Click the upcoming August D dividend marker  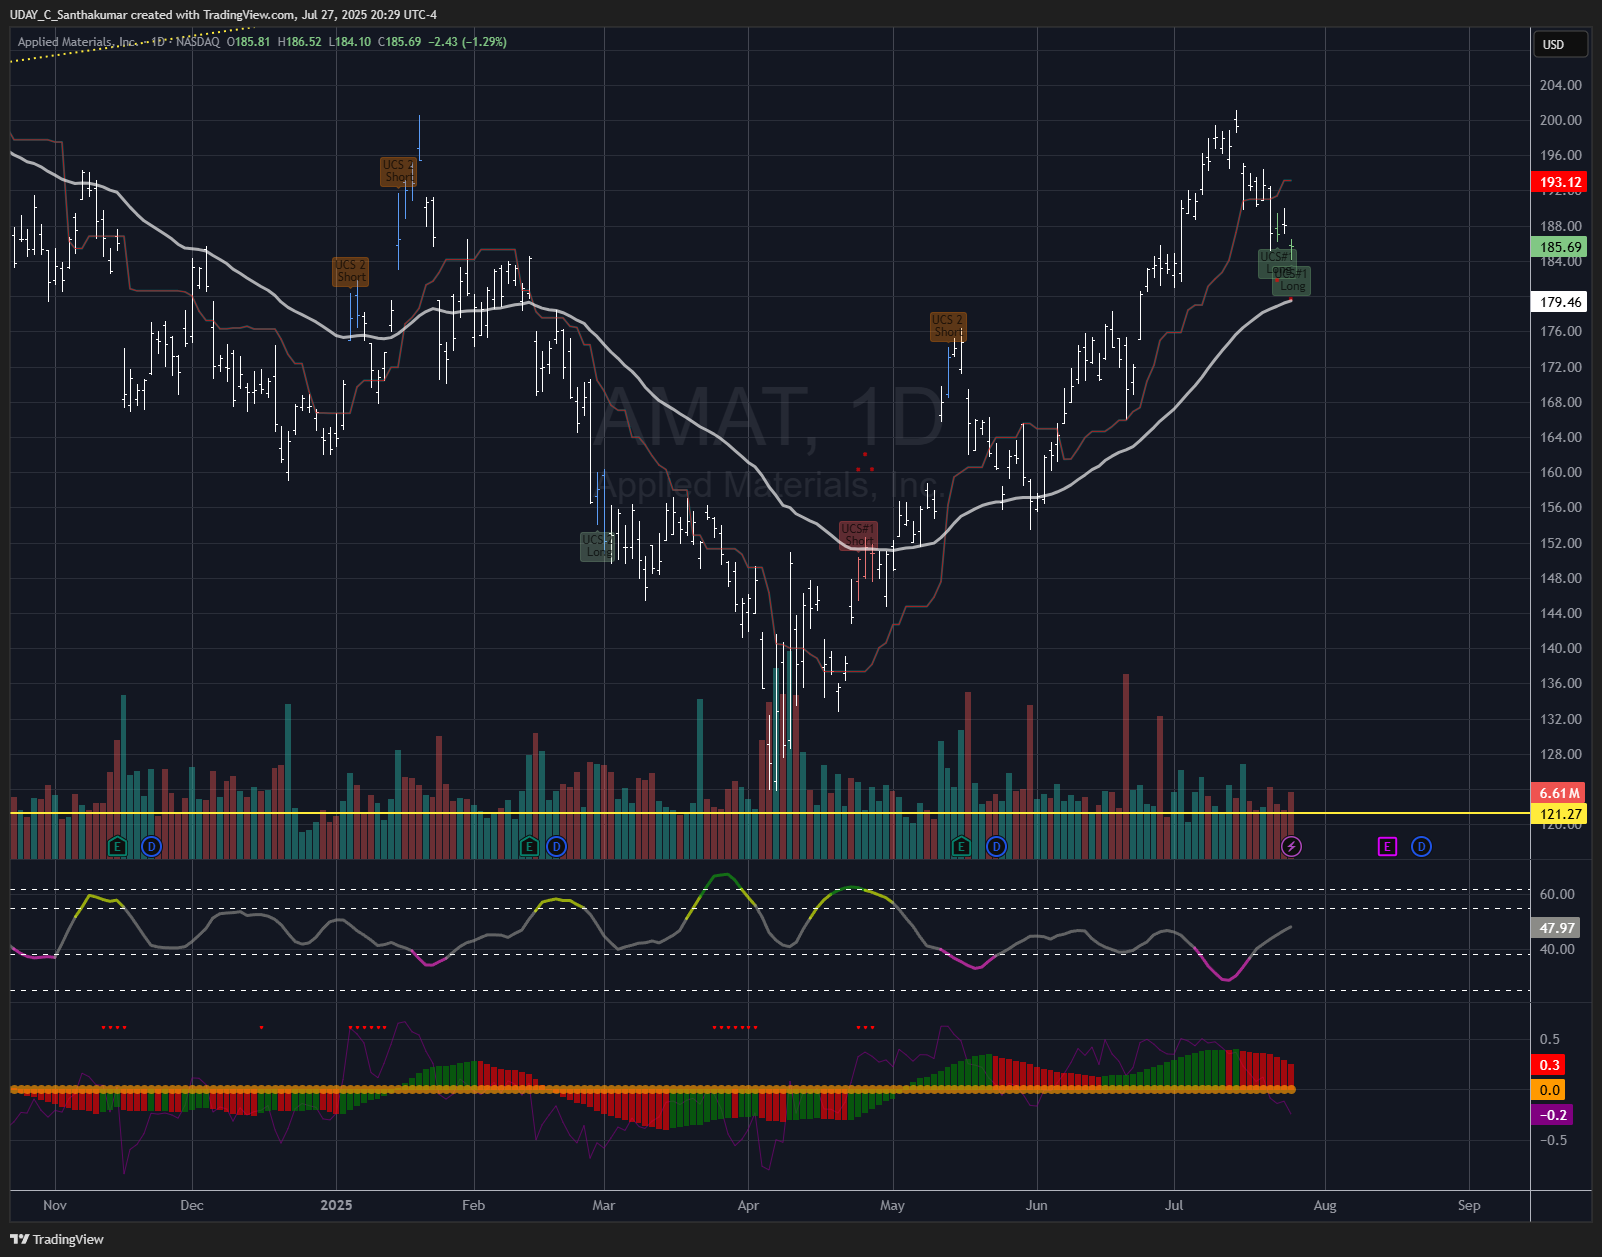[x=1421, y=847]
